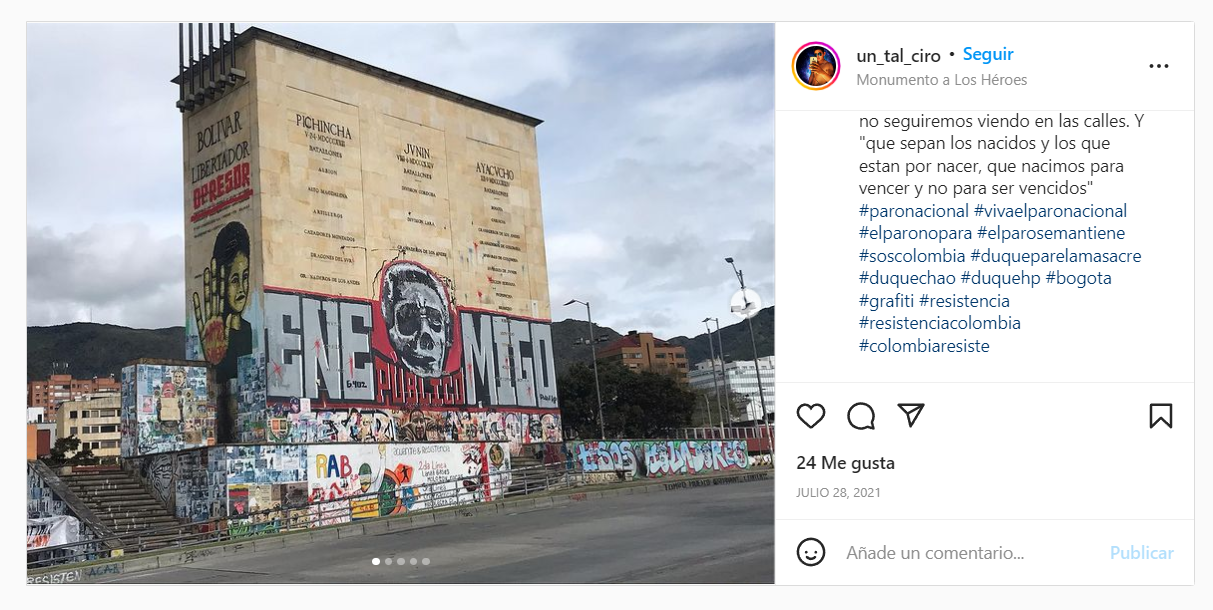This screenshot has width=1213, height=610.
Task: Share the post with the paper plane icon
Action: [x=910, y=416]
